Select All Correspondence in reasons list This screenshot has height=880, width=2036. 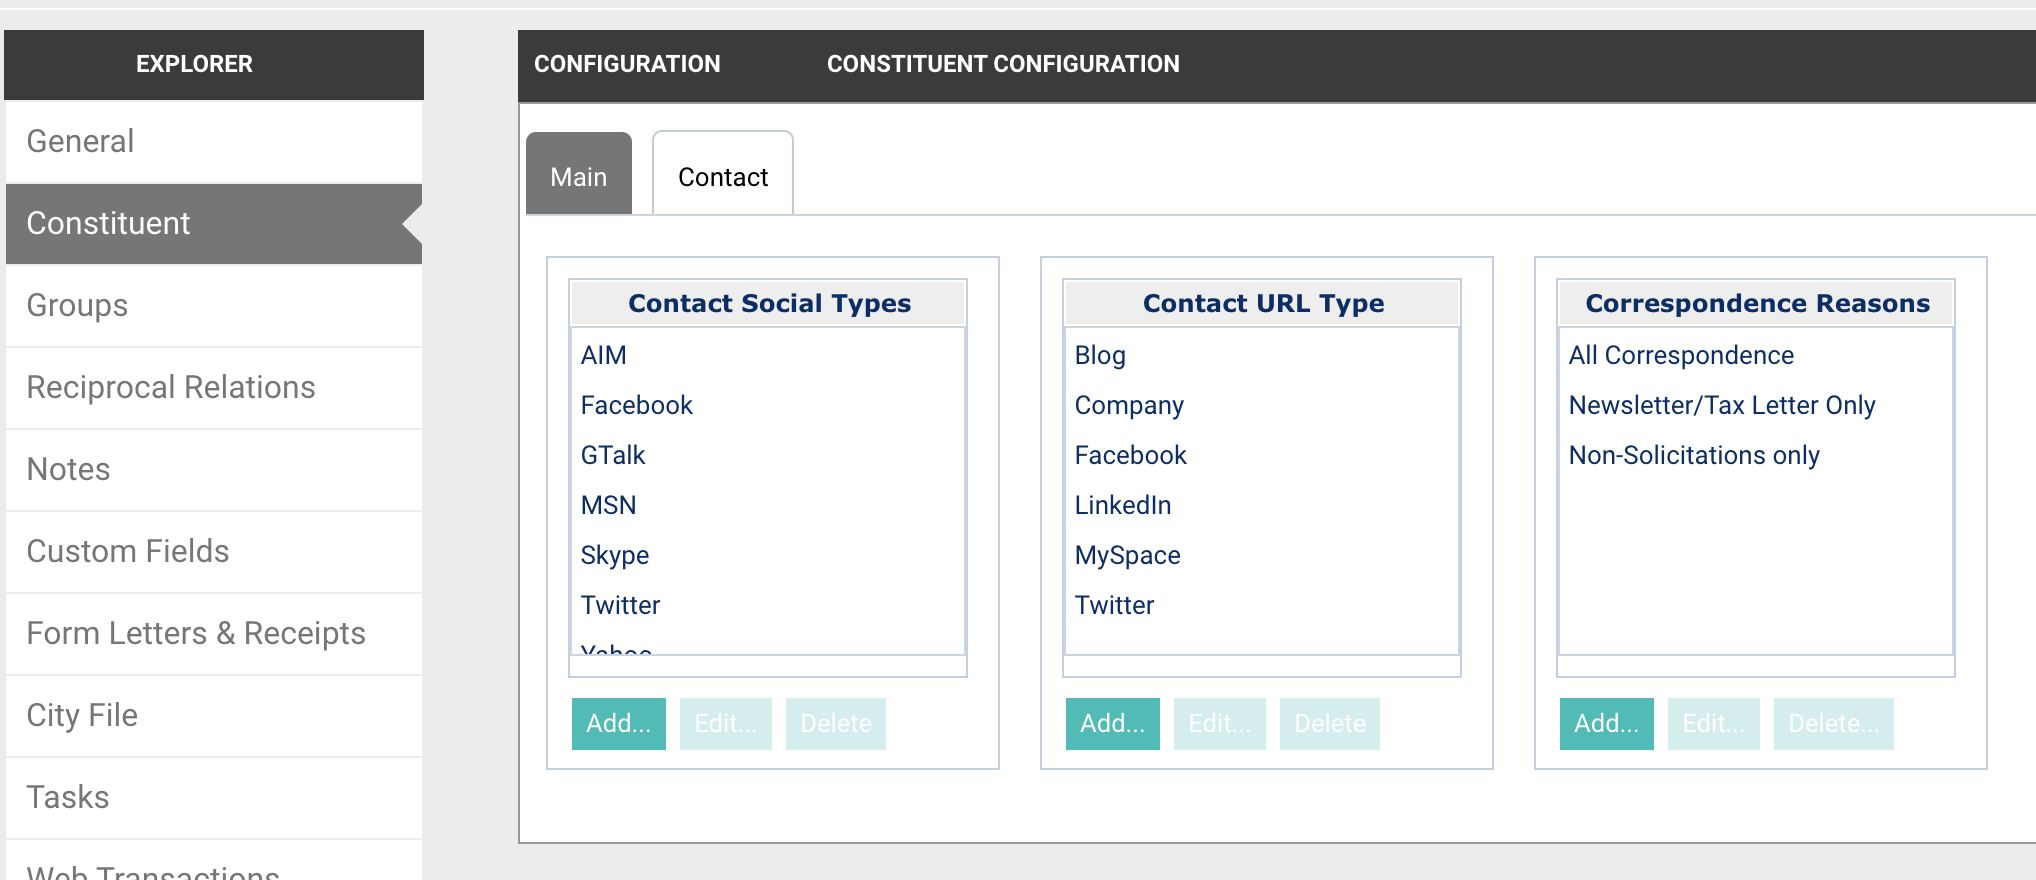click(x=1680, y=355)
